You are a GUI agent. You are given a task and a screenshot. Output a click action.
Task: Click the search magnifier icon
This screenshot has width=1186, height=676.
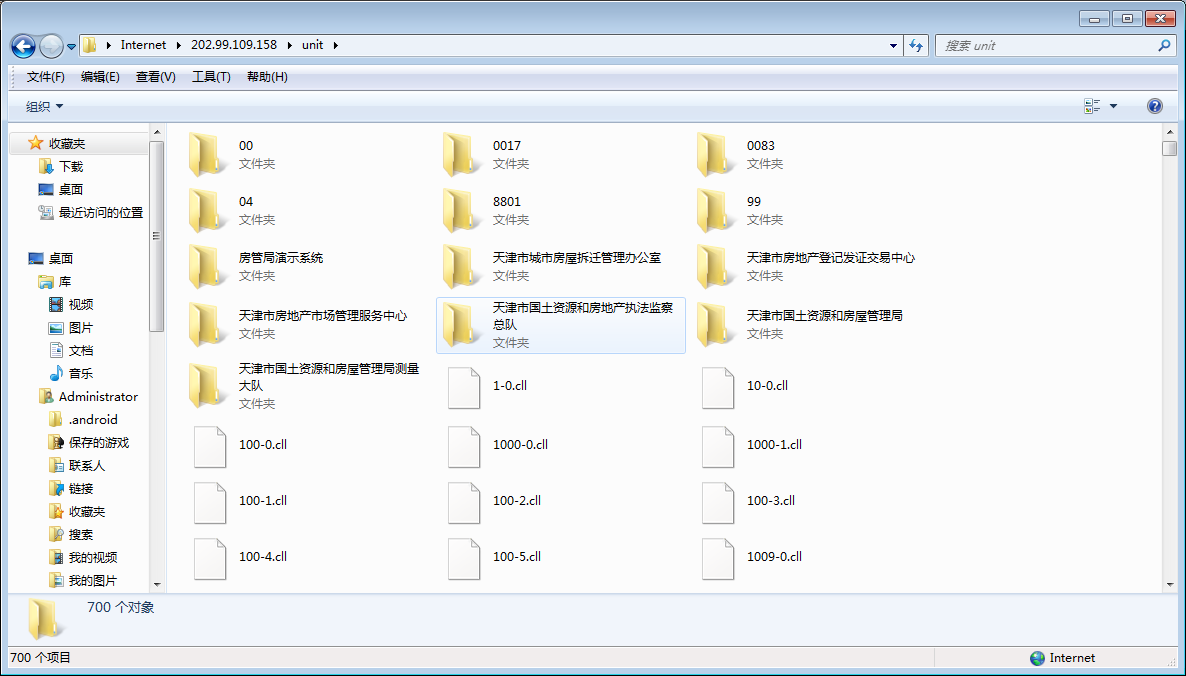[x=1164, y=45]
